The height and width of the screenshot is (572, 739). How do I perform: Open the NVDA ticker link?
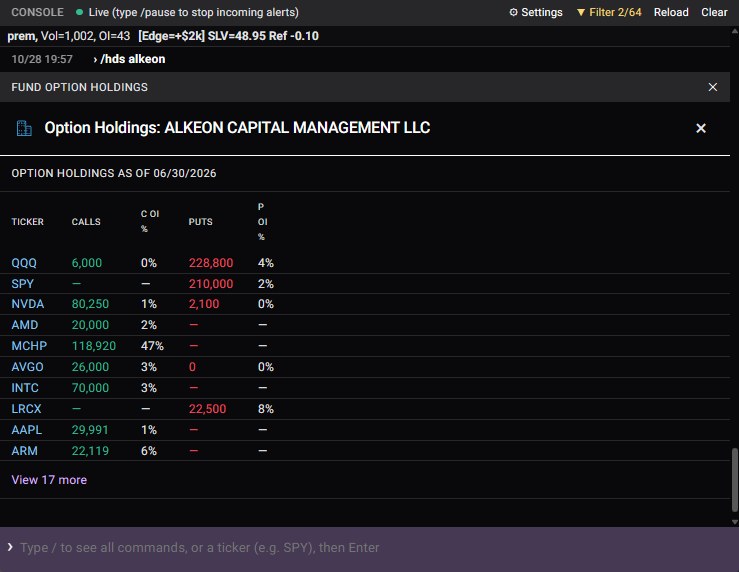(x=27, y=304)
